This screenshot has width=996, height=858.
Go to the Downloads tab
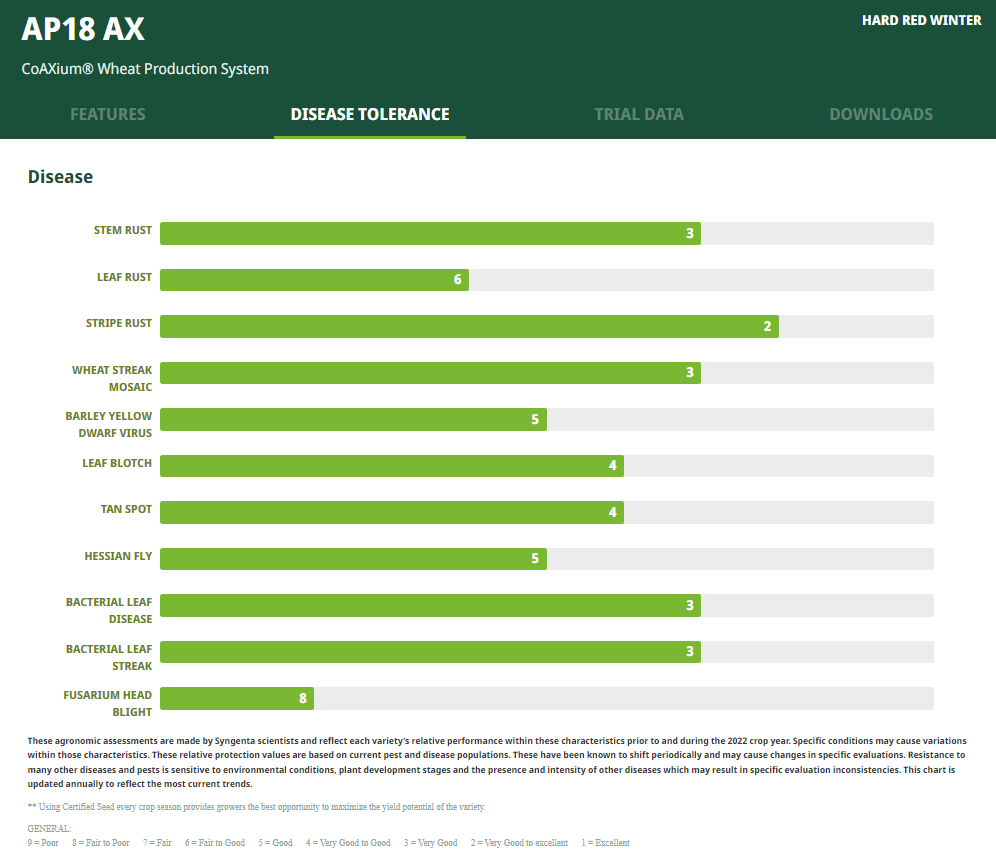[881, 114]
